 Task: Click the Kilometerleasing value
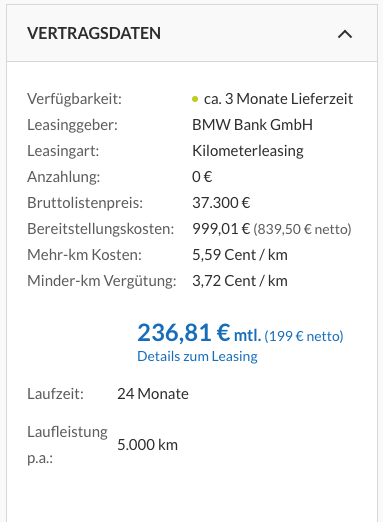pyautogui.click(x=248, y=151)
